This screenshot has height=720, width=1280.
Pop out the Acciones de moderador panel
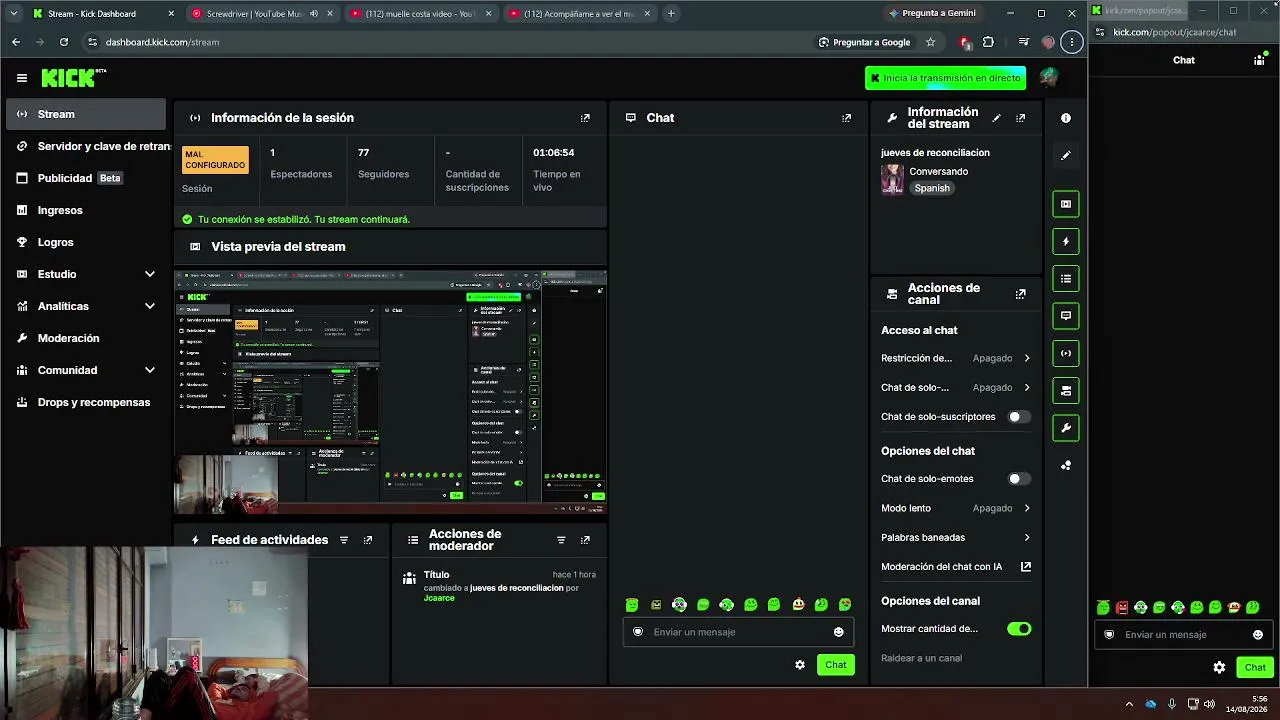[585, 540]
